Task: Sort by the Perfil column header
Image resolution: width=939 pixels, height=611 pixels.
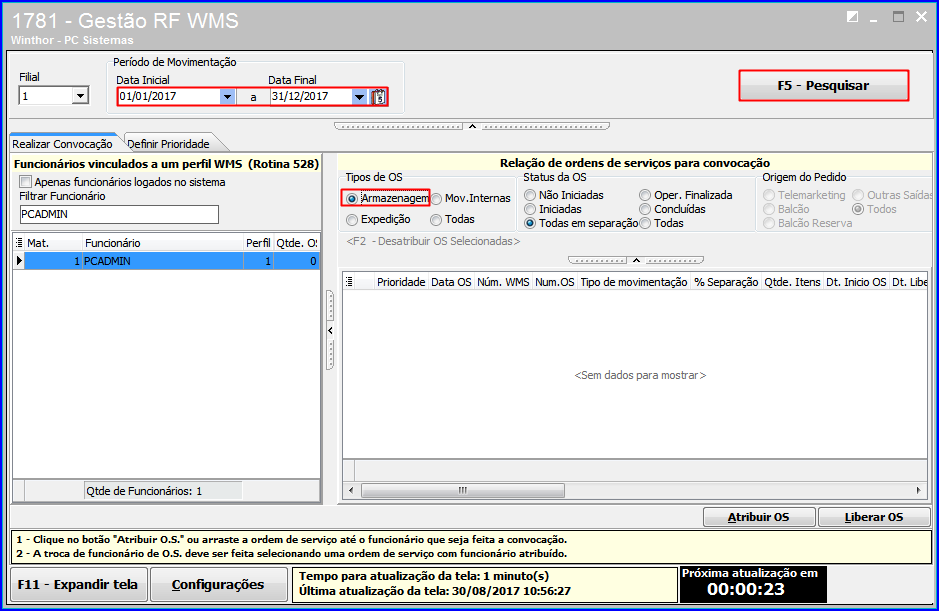Action: click(258, 243)
